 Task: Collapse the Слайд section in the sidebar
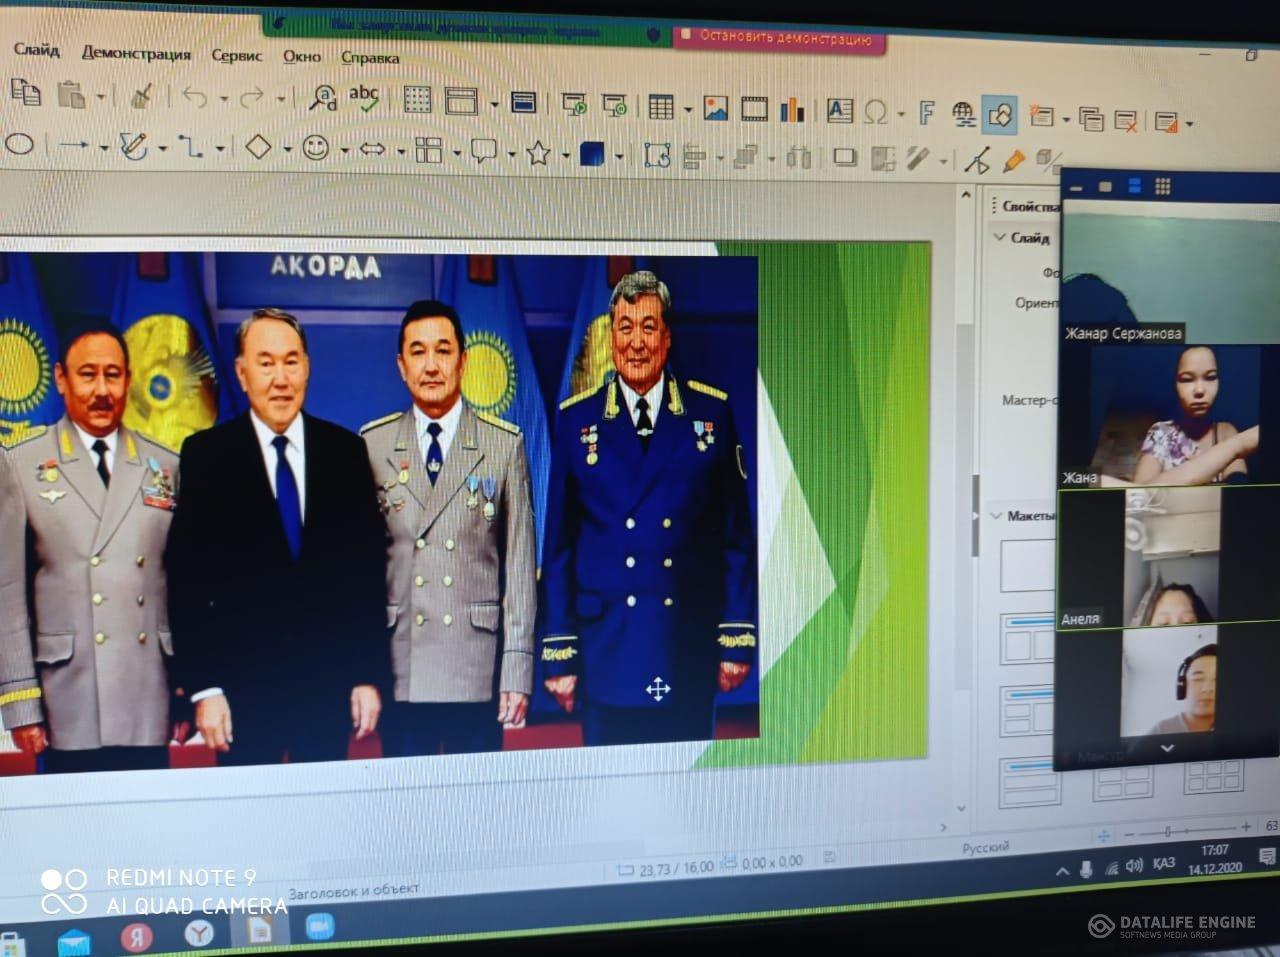click(x=999, y=237)
